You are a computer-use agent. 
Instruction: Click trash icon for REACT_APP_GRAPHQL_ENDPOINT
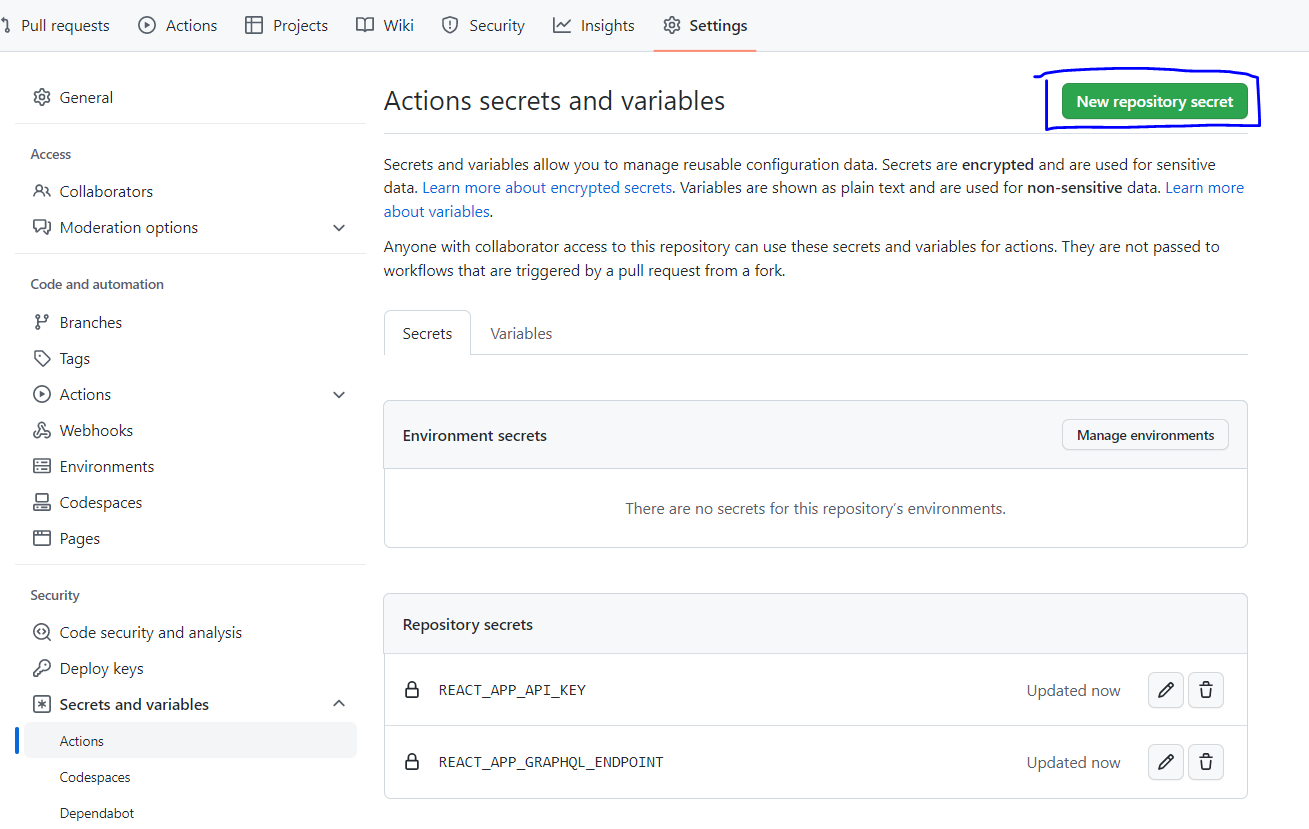pyautogui.click(x=1206, y=762)
